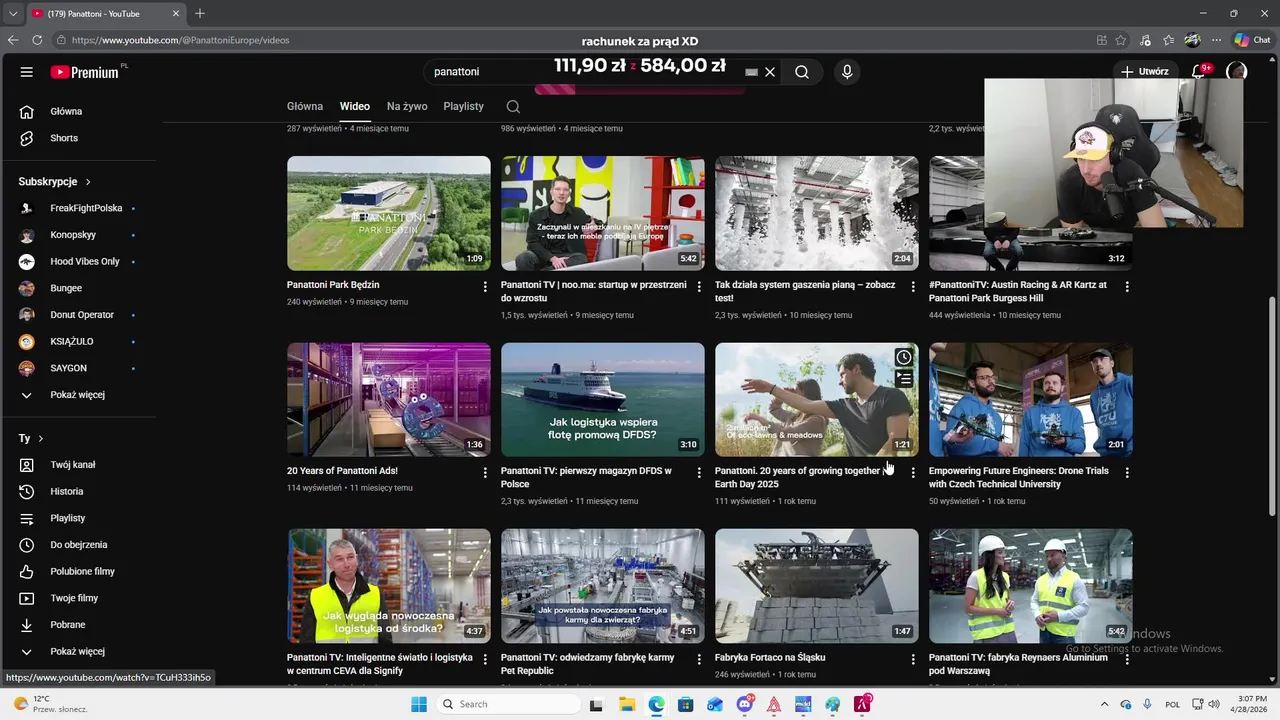Submit search with the magnifier button
The height and width of the screenshot is (720, 1280).
point(802,72)
